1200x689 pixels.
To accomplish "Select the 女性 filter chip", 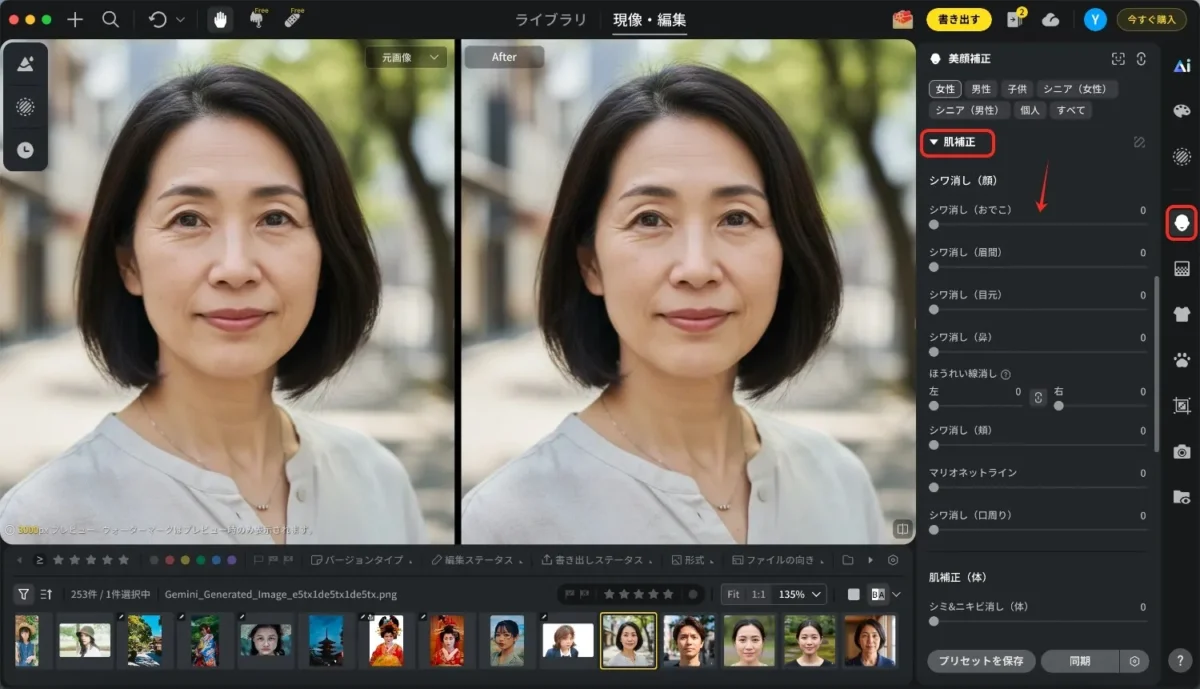I will click(x=944, y=88).
